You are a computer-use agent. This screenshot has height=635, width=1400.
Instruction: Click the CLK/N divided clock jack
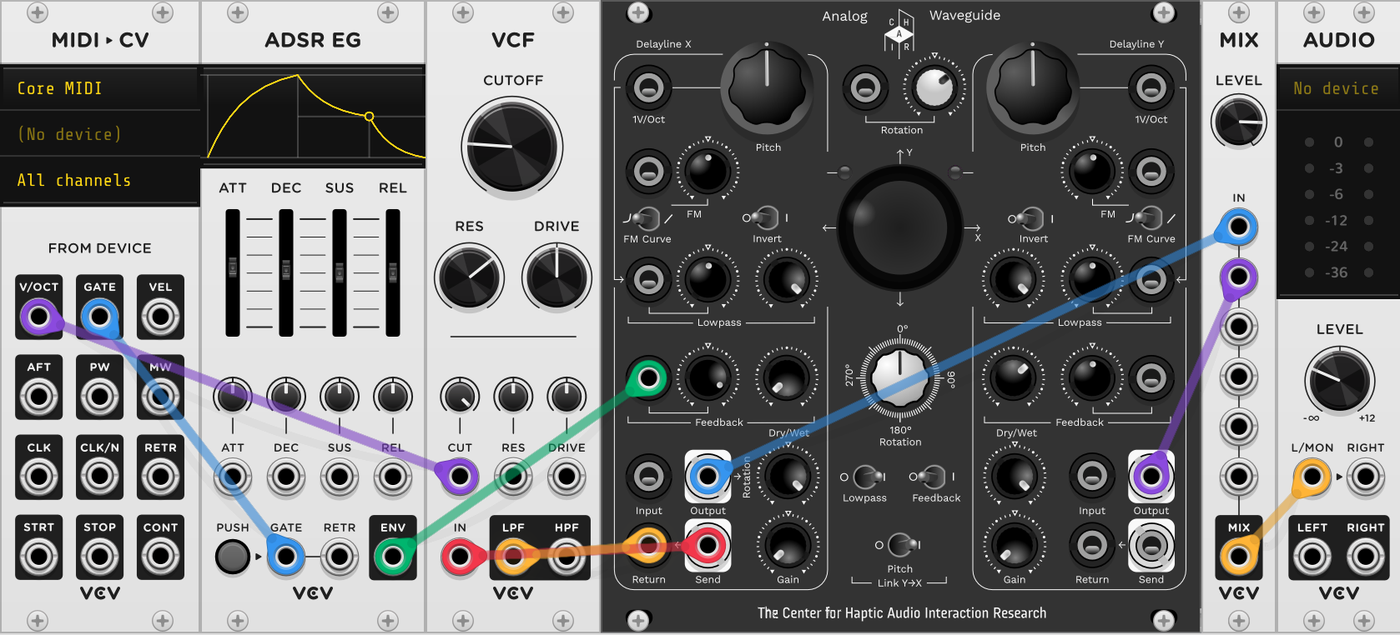pos(99,478)
